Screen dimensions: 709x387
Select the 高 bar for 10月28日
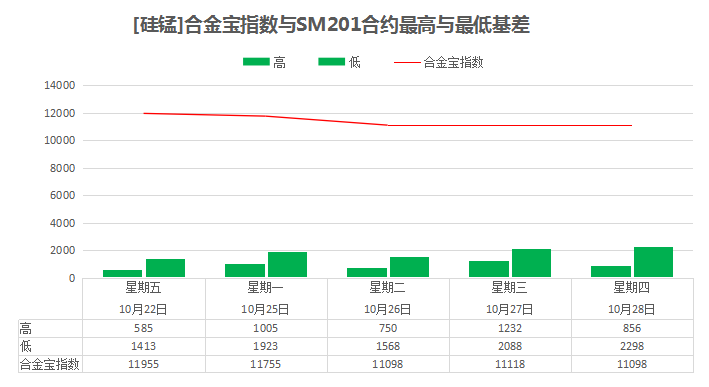coord(611,272)
